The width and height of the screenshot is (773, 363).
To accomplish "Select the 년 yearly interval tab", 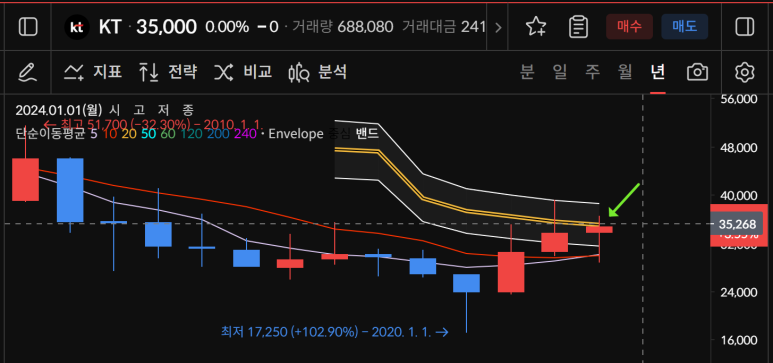I will pyautogui.click(x=658, y=73).
